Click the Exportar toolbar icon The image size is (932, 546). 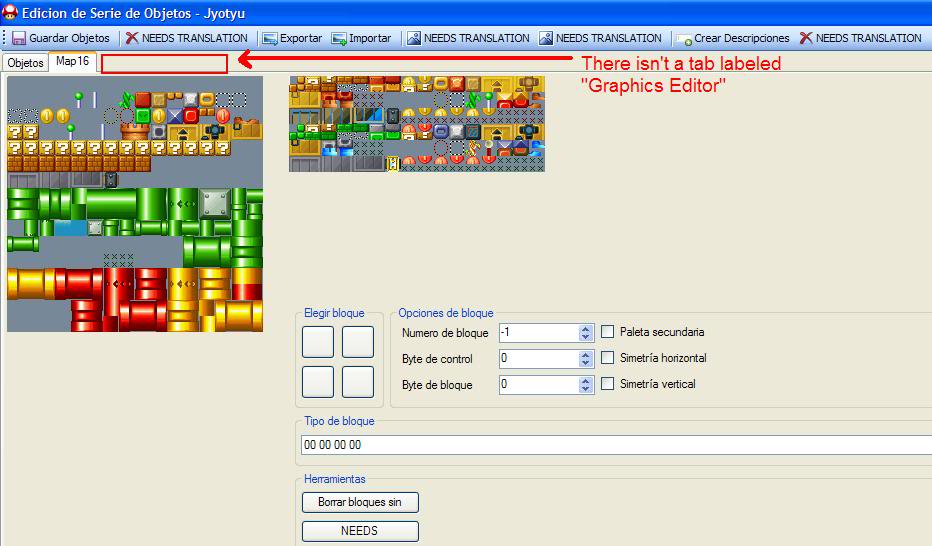(269, 38)
